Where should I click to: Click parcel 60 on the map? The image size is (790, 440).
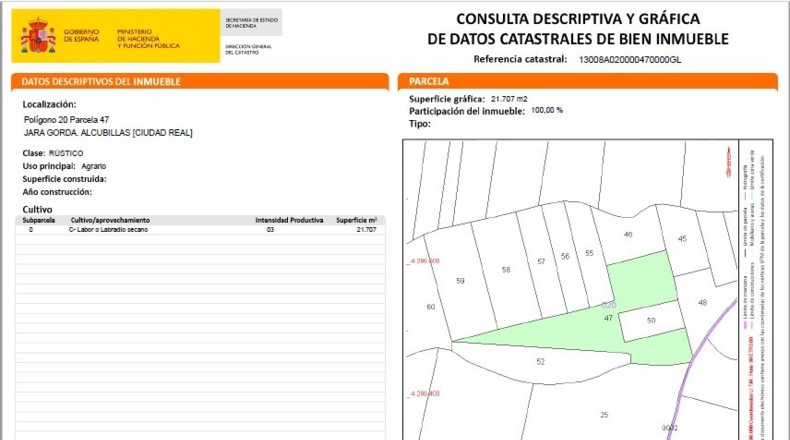(x=431, y=307)
